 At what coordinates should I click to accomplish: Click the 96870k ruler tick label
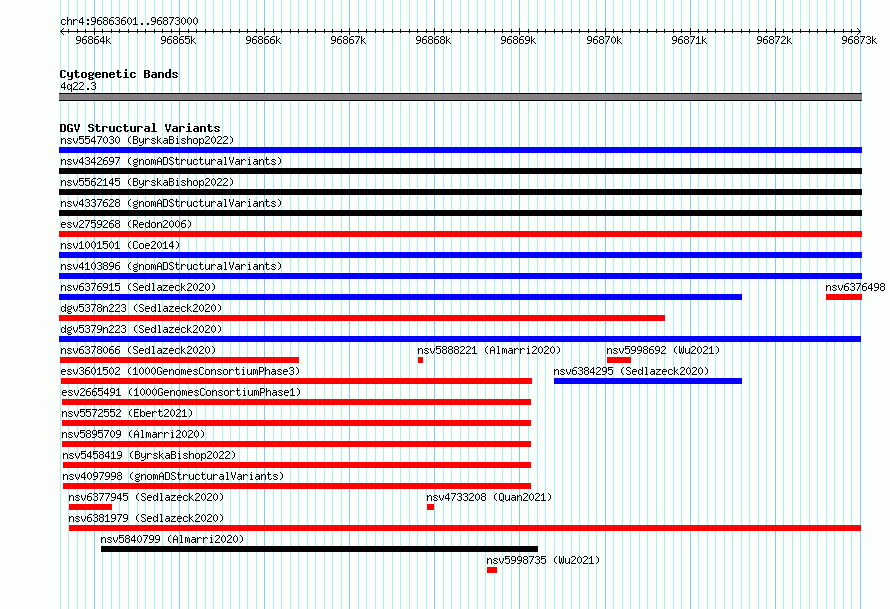604,40
